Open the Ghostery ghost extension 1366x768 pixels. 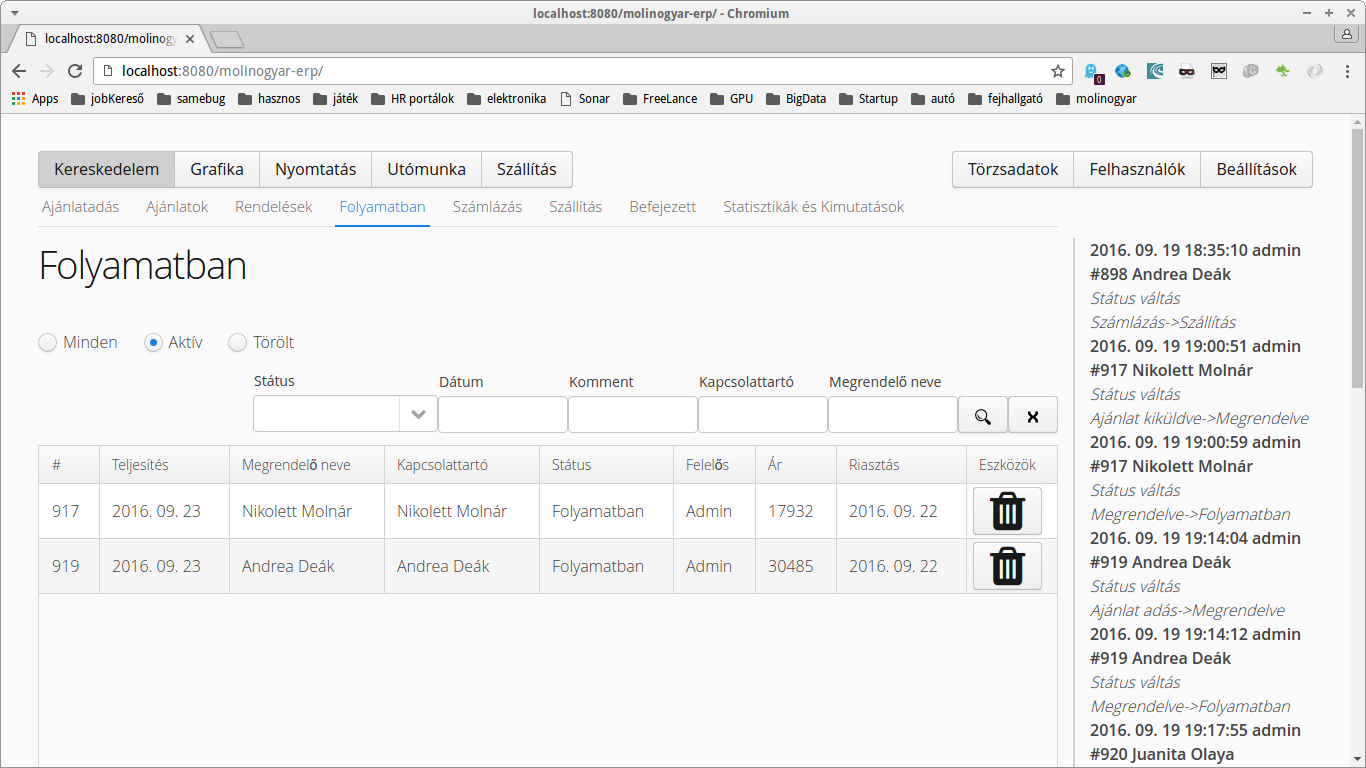(x=1092, y=71)
